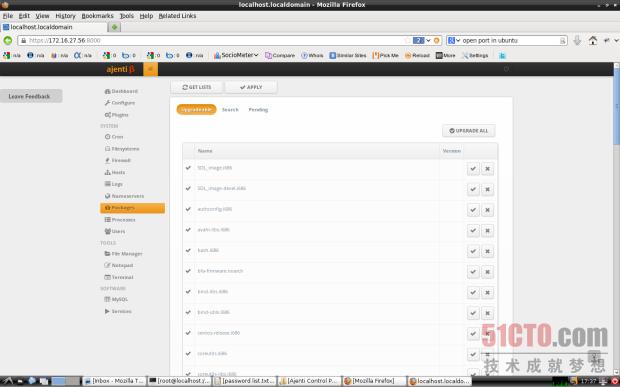Click Similar Sites toolbar item
This screenshot has width=620, height=387.
click(348, 56)
